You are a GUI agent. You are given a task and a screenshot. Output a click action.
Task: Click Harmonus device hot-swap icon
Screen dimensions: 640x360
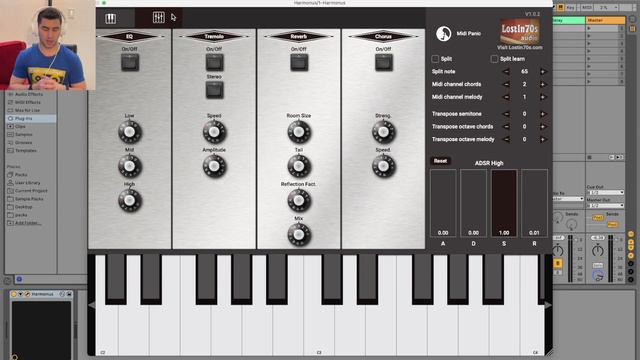pos(62,294)
